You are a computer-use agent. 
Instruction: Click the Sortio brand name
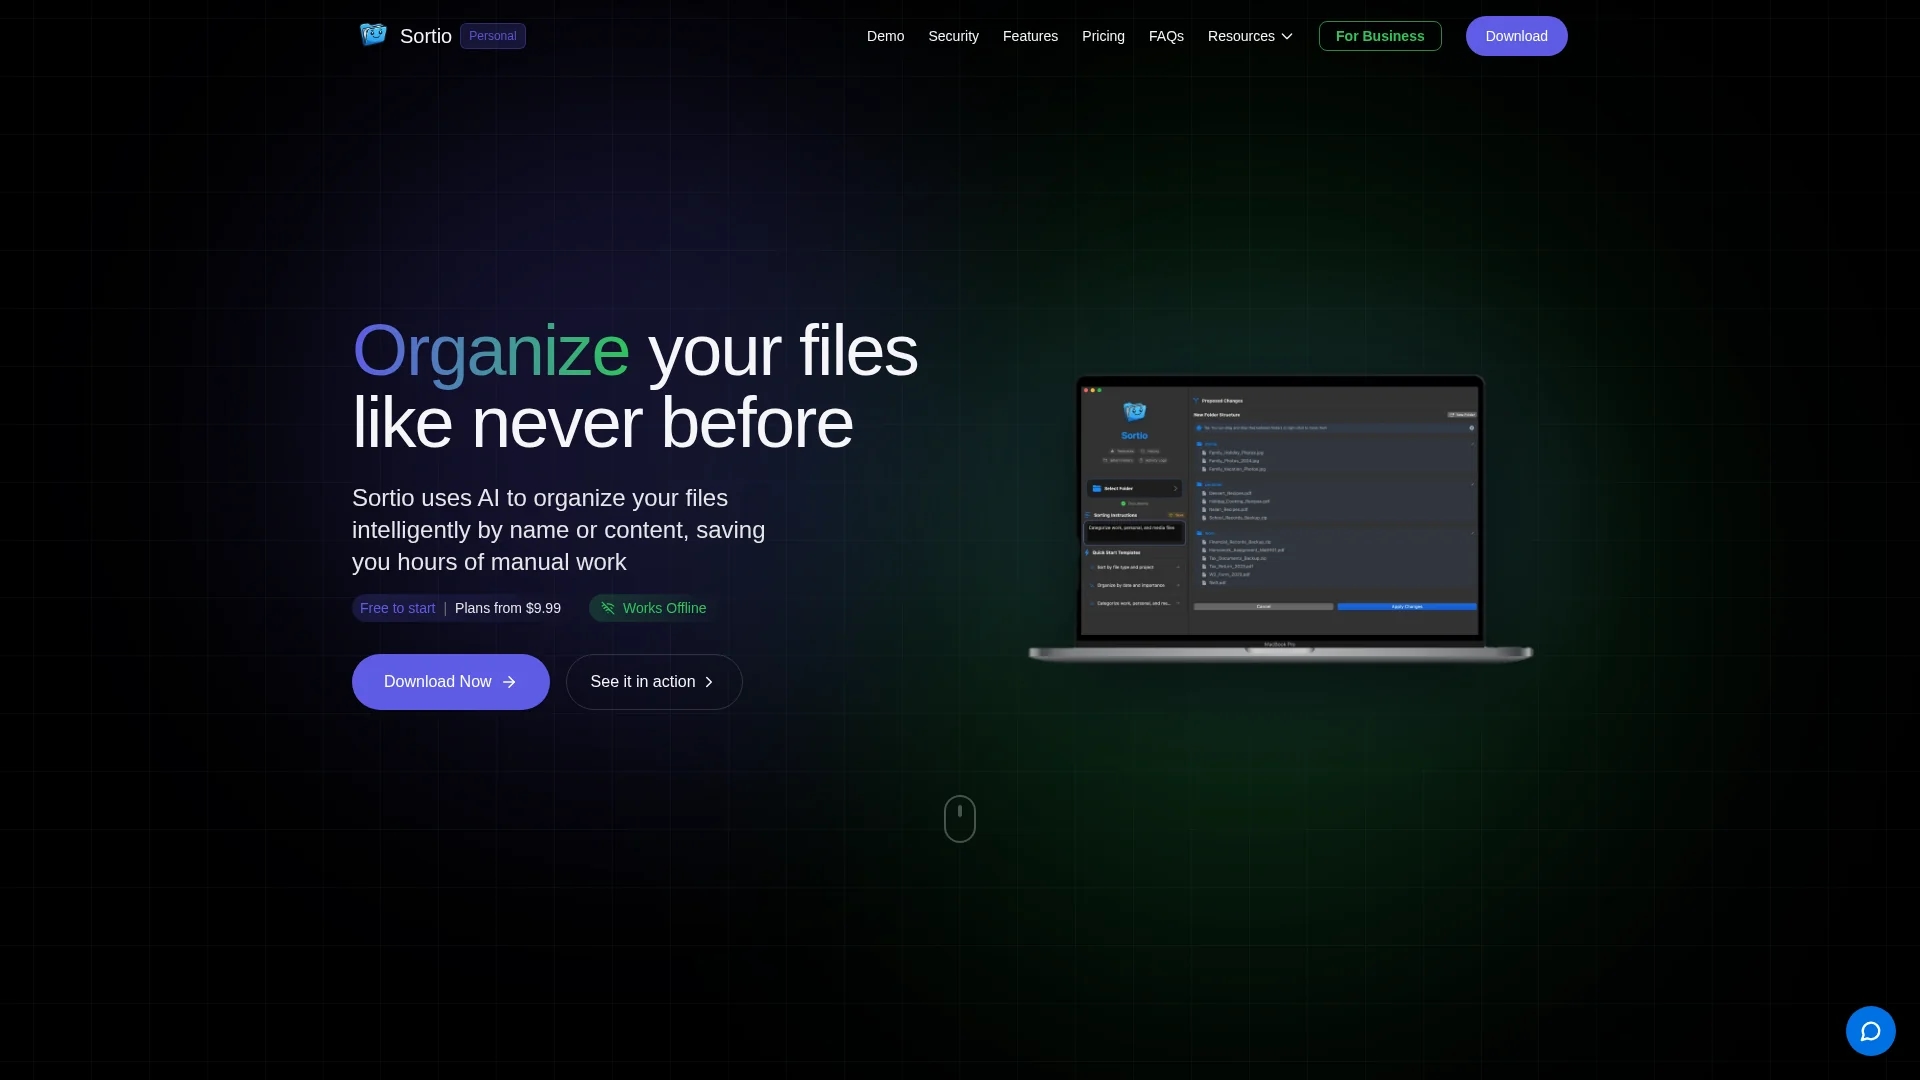pyautogui.click(x=426, y=36)
